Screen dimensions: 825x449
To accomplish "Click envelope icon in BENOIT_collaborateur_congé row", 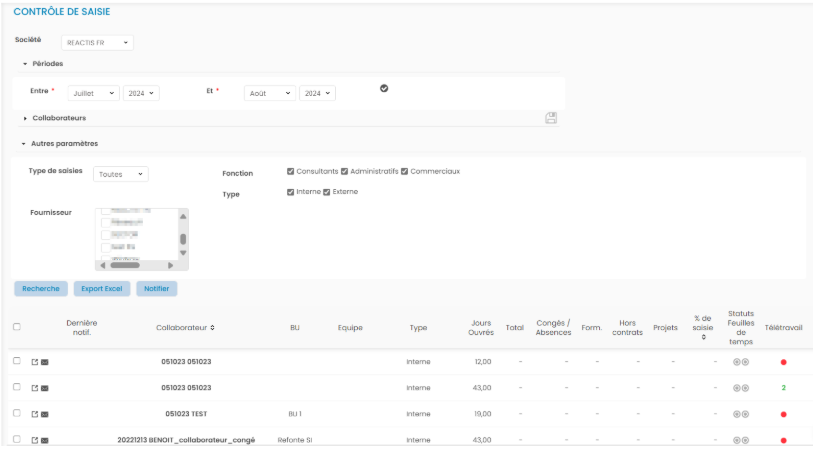I will tap(45, 440).
